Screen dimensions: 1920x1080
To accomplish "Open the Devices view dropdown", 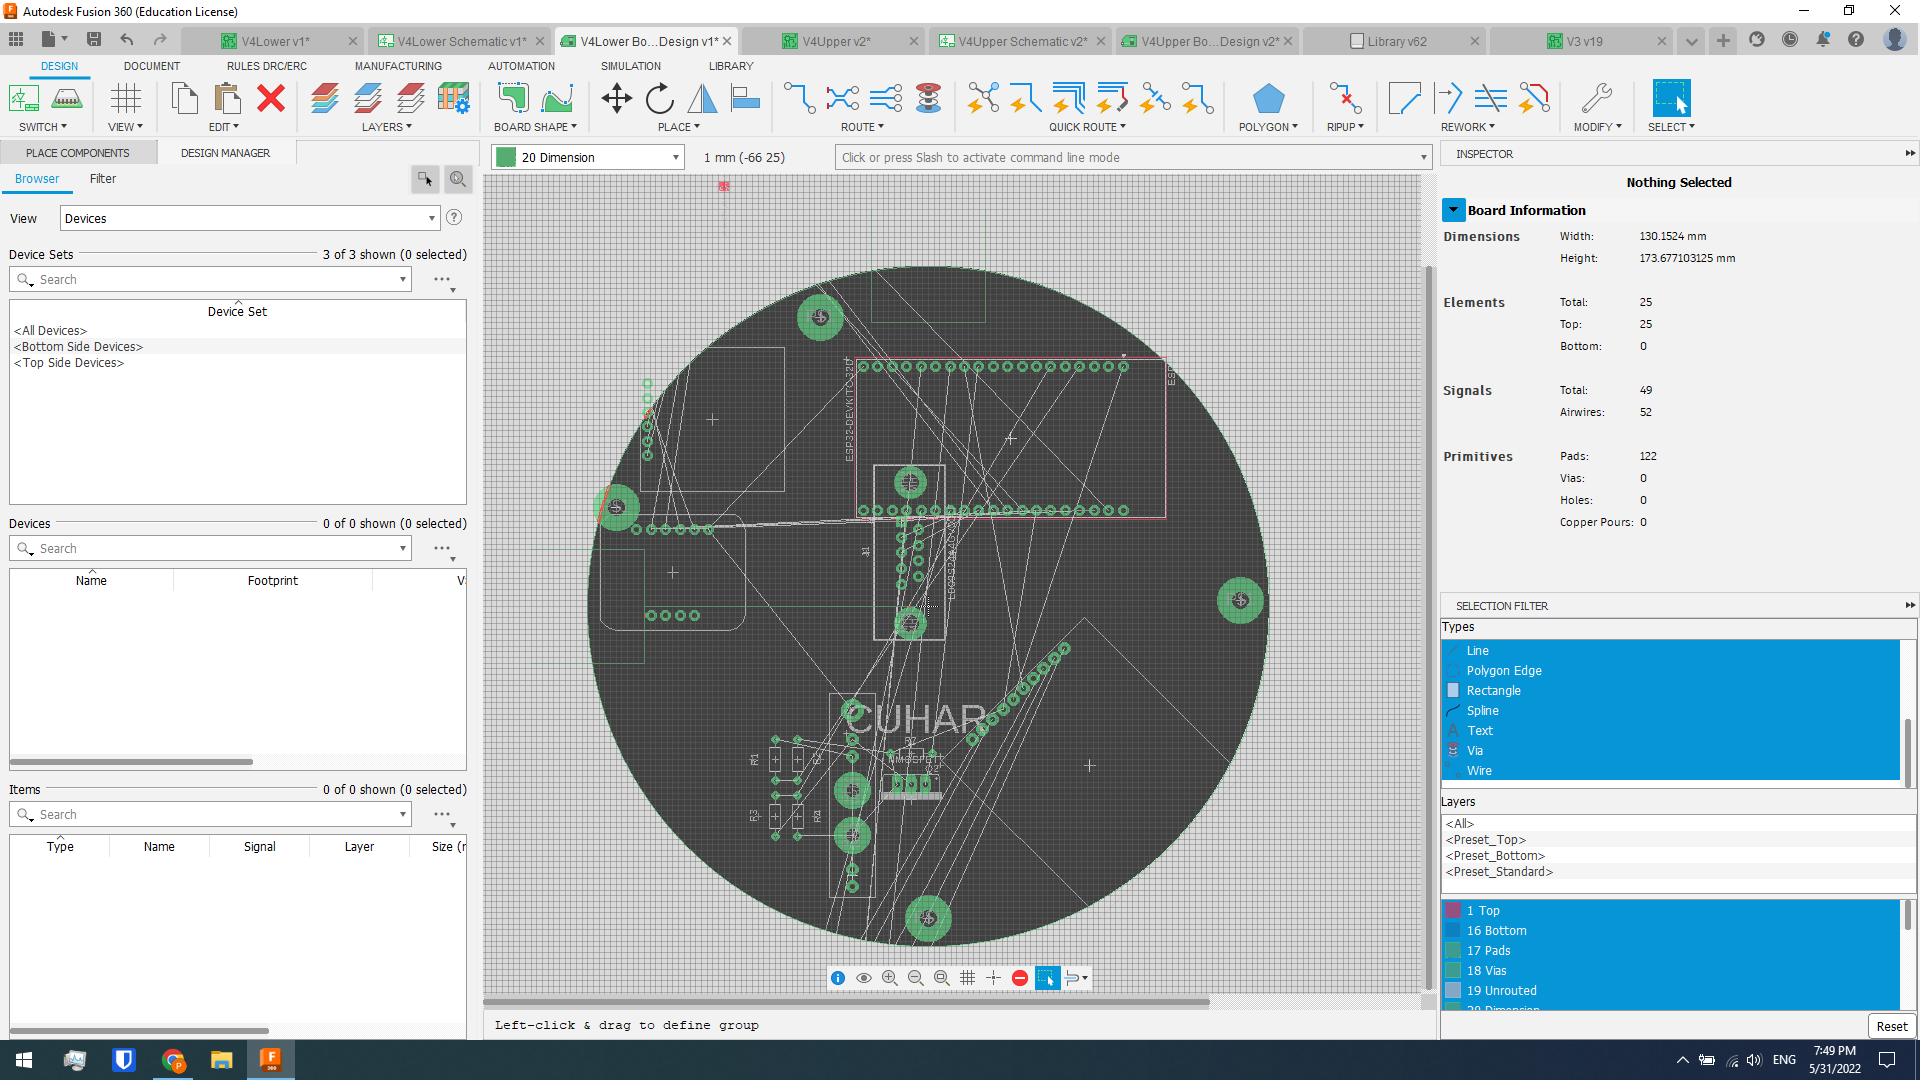I will (432, 217).
